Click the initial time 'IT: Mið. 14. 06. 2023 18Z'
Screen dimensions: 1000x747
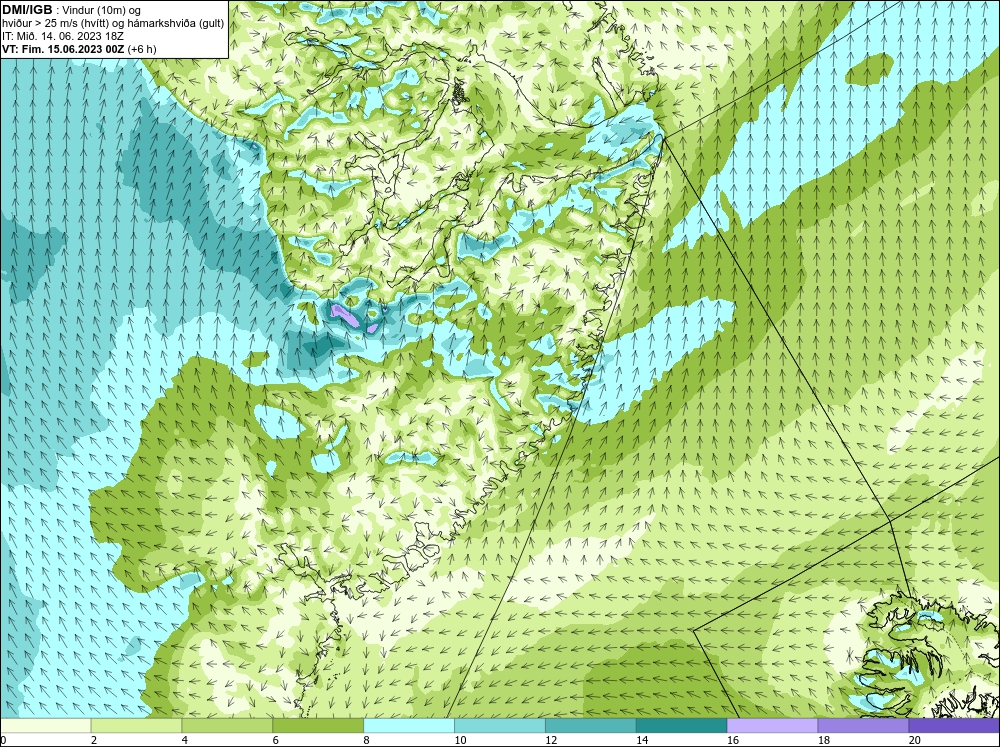pos(62,36)
